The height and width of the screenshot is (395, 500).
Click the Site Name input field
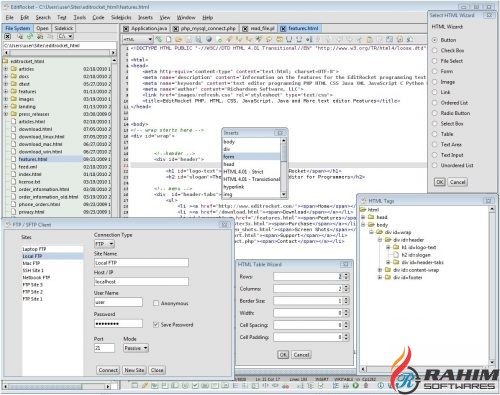pyautogui.click(x=141, y=263)
